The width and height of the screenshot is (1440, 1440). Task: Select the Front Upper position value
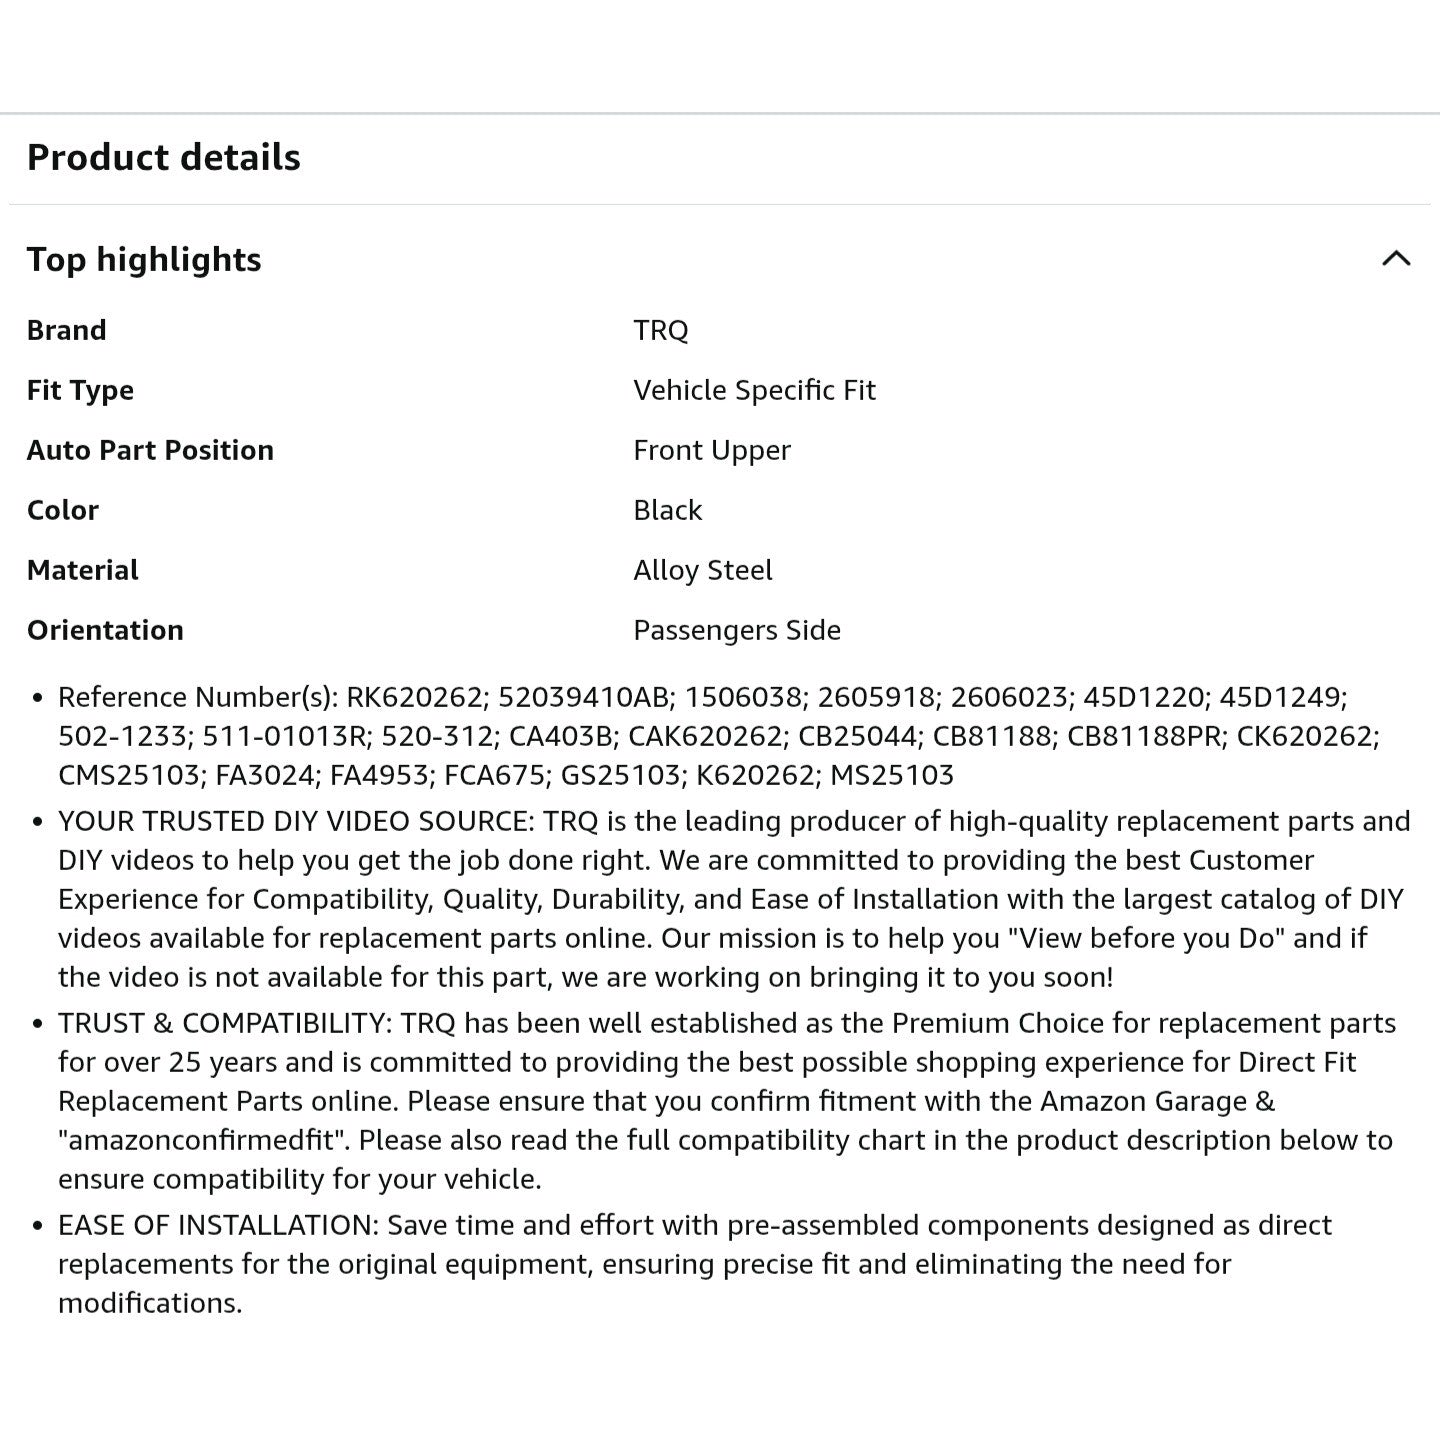pos(711,450)
